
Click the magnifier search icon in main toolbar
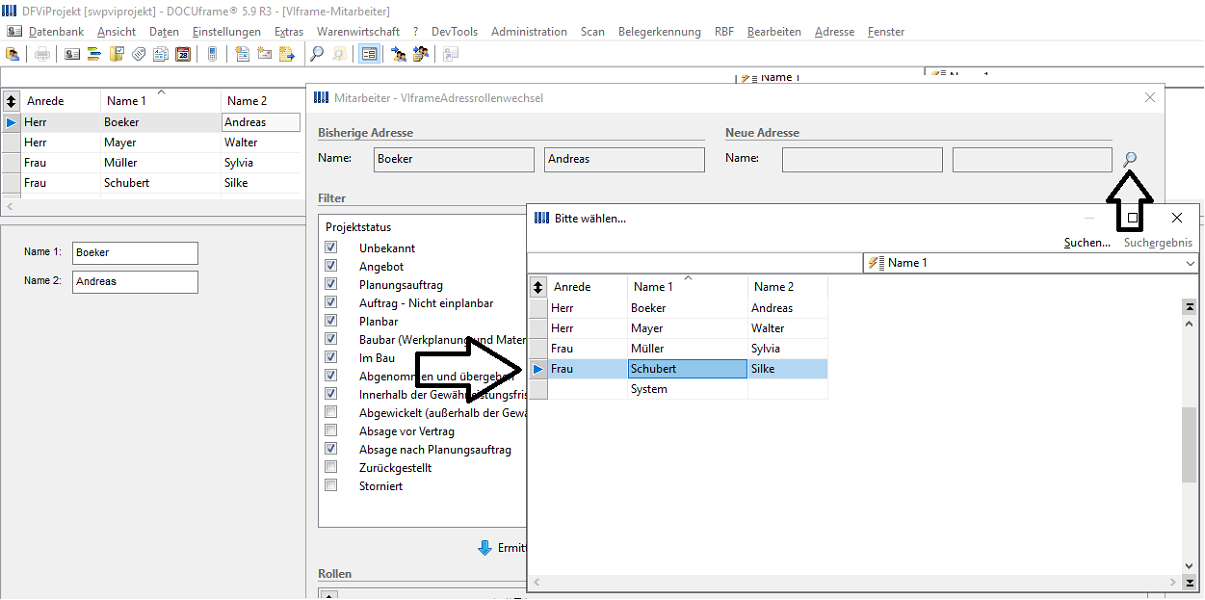(x=317, y=54)
